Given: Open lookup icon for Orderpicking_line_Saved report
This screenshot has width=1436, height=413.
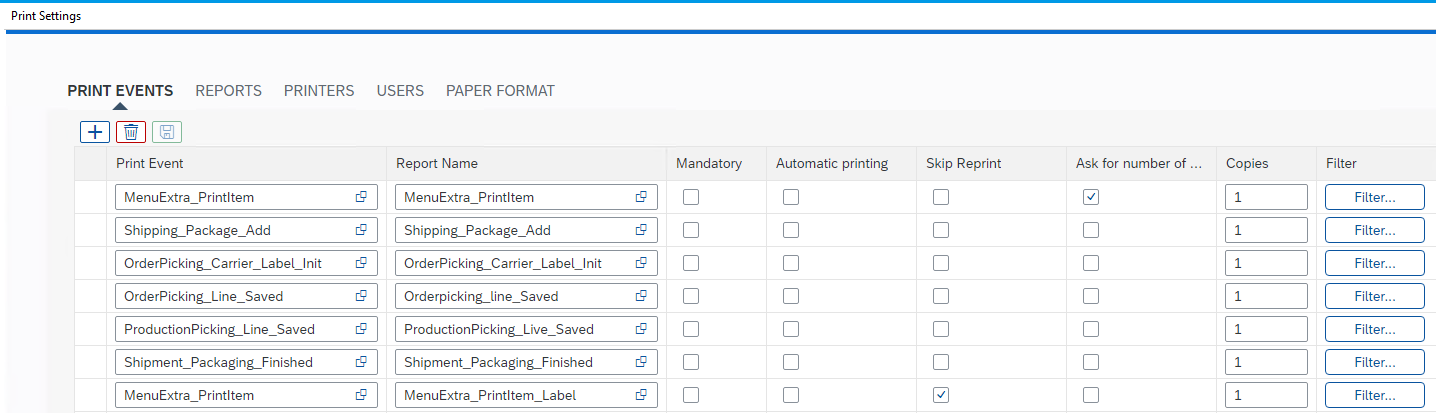Looking at the screenshot, I should coord(641,296).
